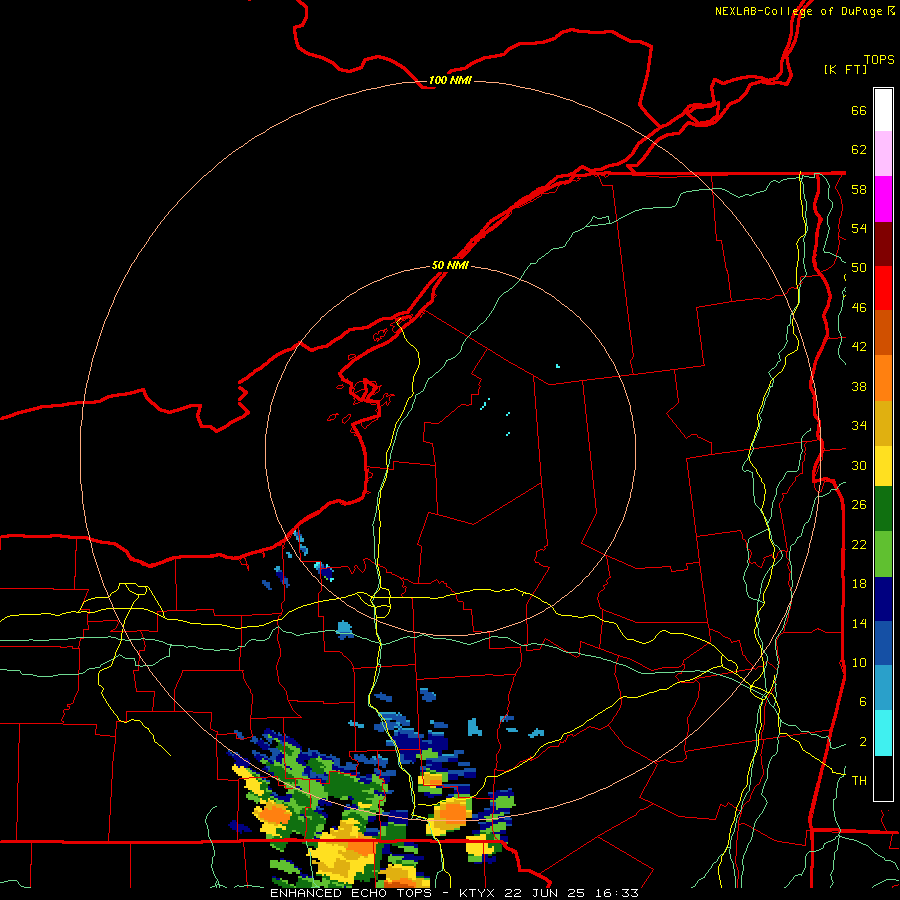Click the light pink legend swatch
This screenshot has width=900, height=900.
point(883,154)
